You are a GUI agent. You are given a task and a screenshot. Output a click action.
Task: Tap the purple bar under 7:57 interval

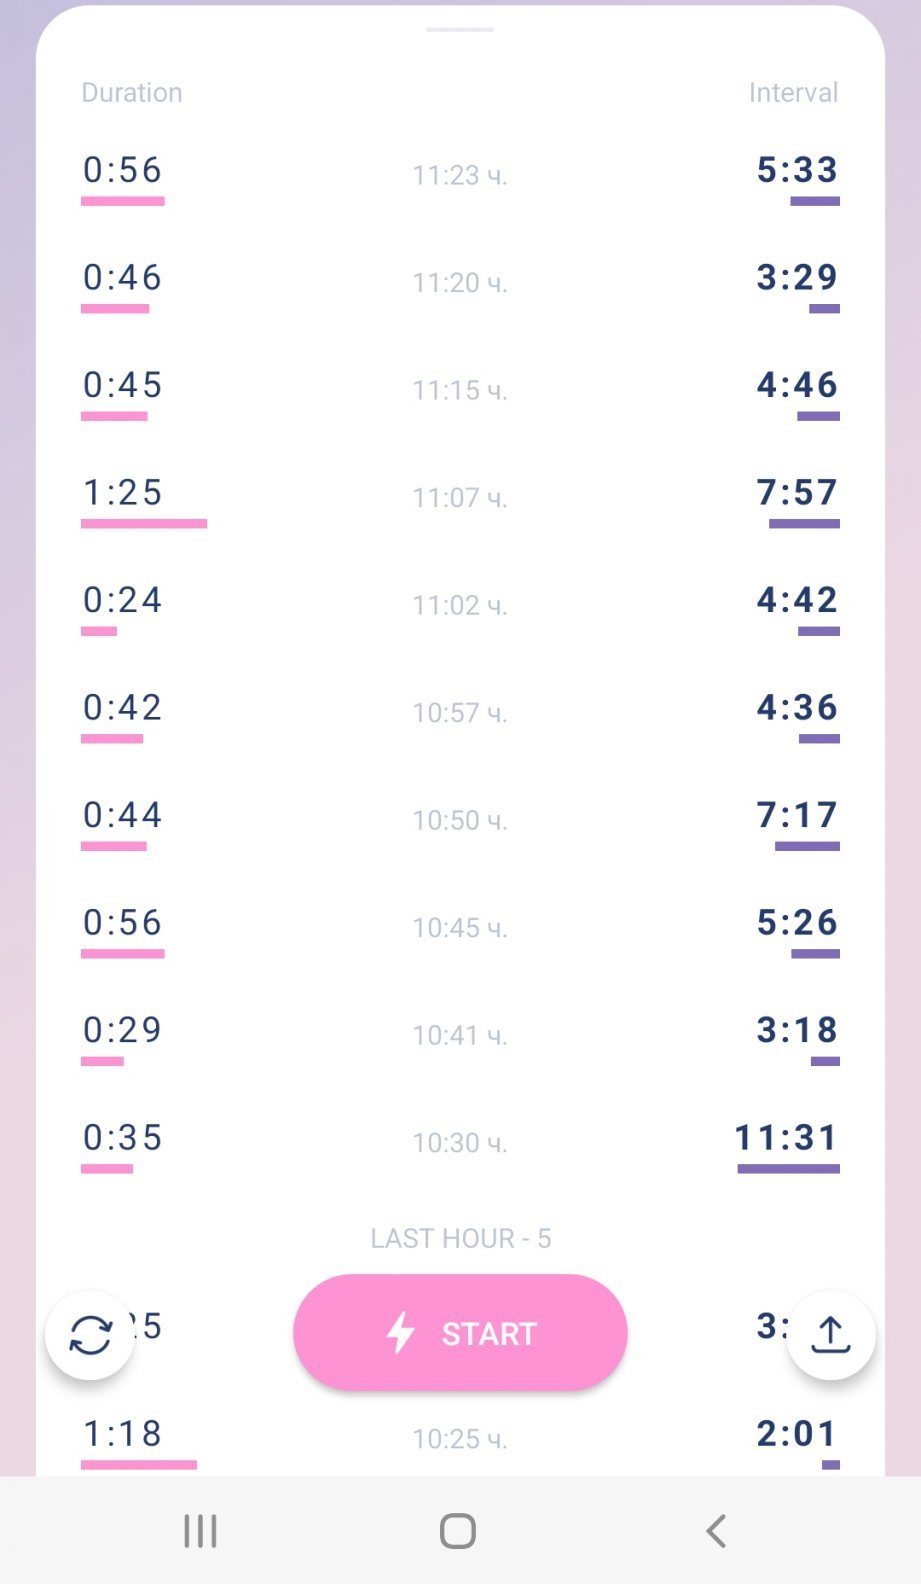(x=804, y=523)
